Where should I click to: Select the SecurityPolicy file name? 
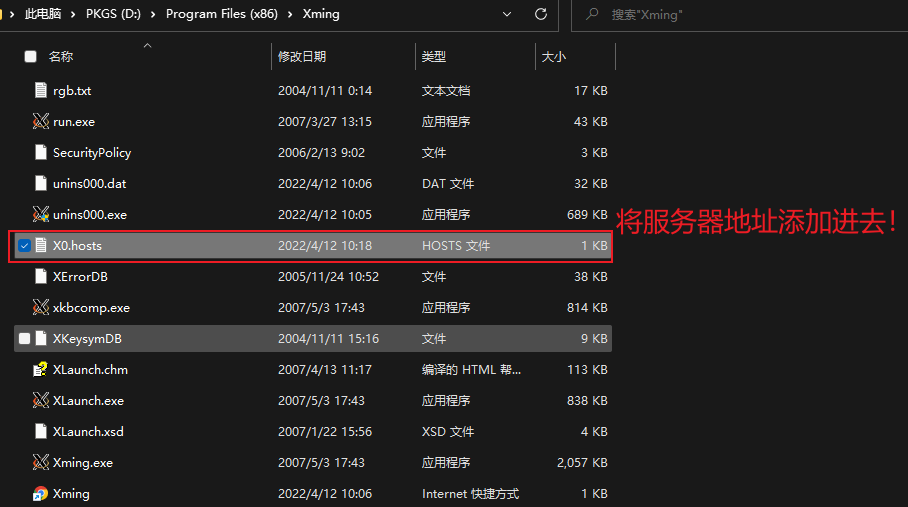point(92,152)
